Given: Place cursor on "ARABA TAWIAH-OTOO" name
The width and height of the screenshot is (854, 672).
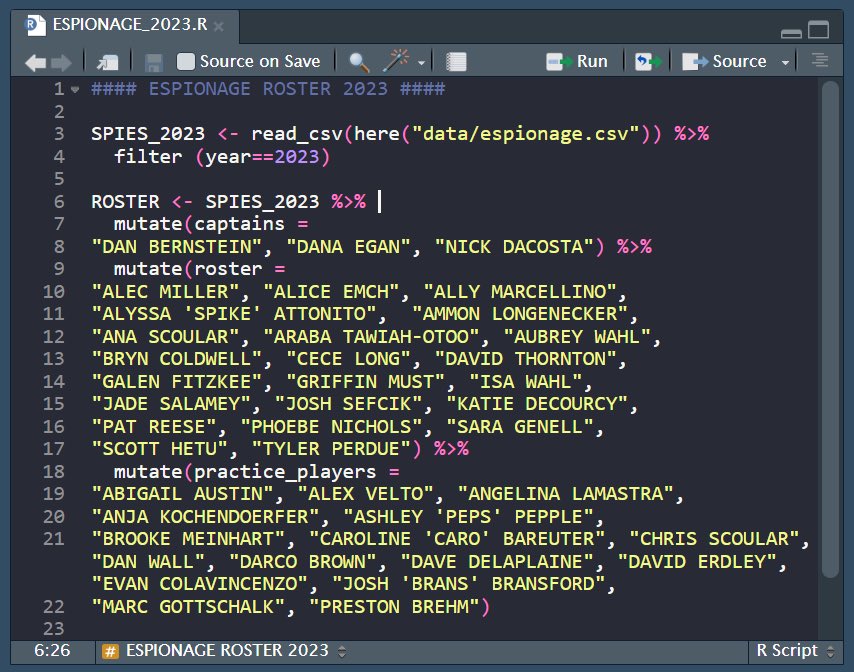Looking at the screenshot, I should (371, 337).
